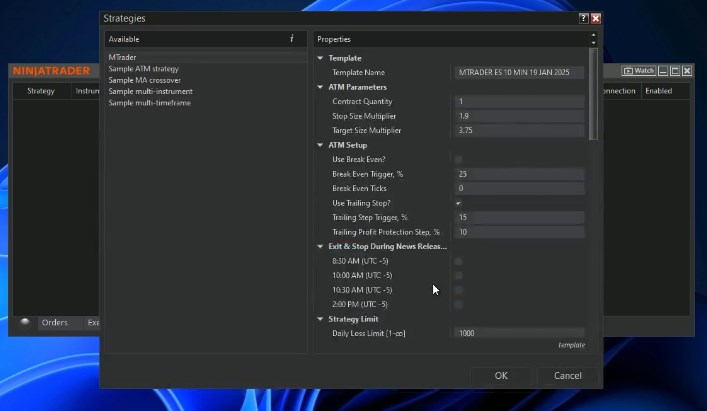Image resolution: width=707 pixels, height=411 pixels.
Task: Select the MTrader strategy in list
Action: (x=122, y=57)
